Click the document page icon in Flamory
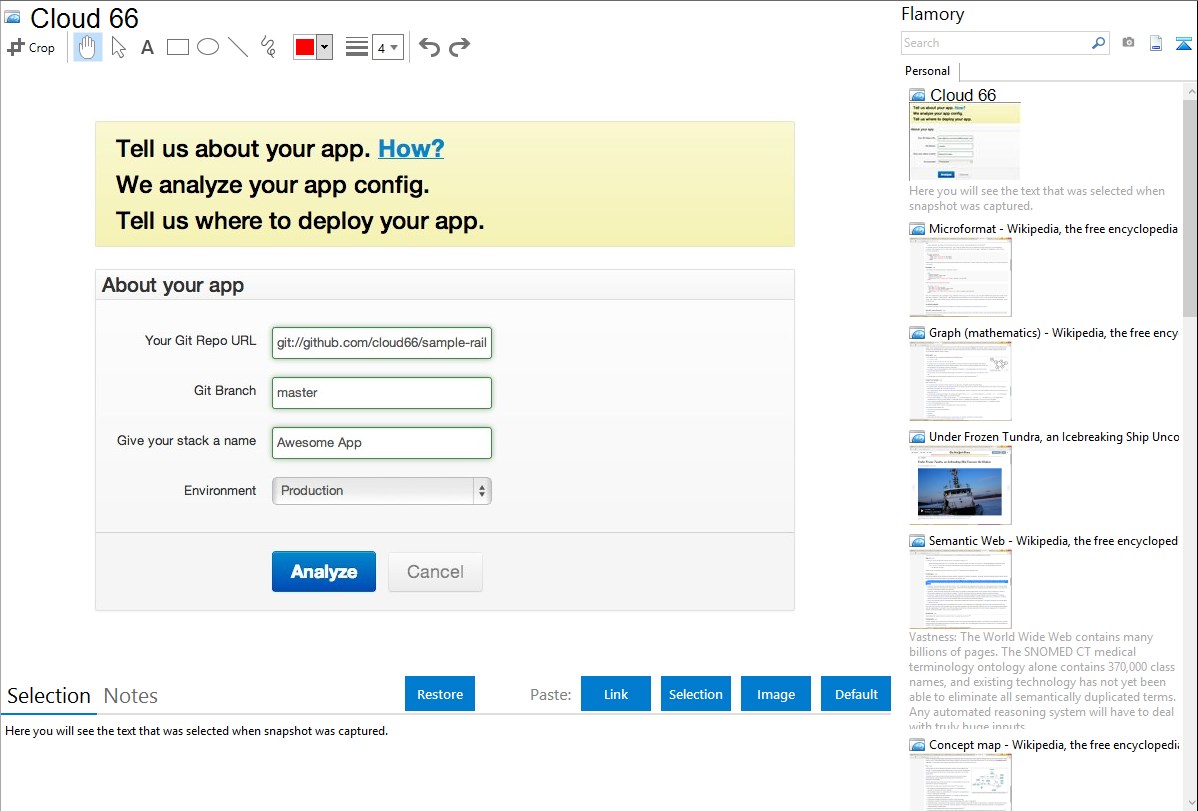 click(x=1156, y=43)
